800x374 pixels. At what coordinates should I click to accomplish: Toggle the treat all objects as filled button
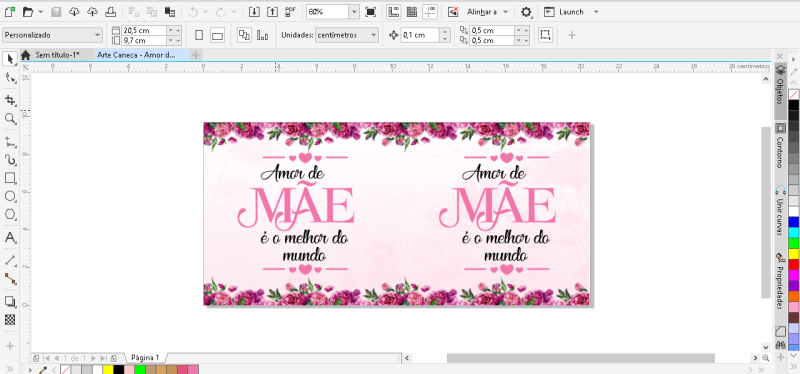point(545,35)
